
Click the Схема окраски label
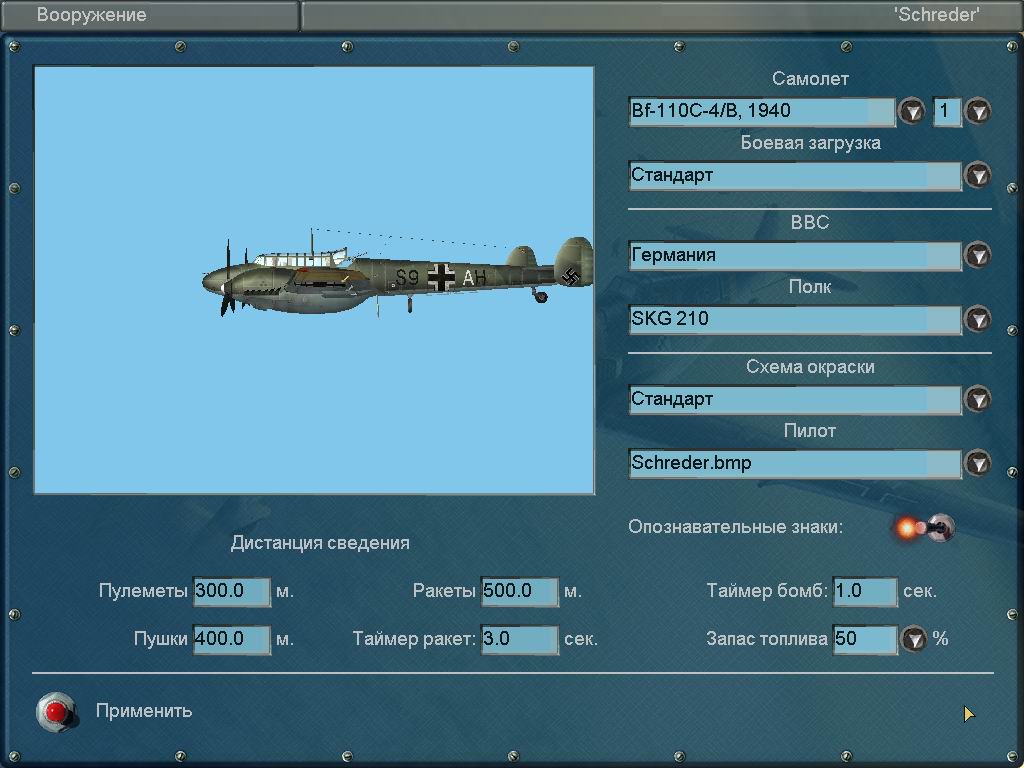coord(810,367)
